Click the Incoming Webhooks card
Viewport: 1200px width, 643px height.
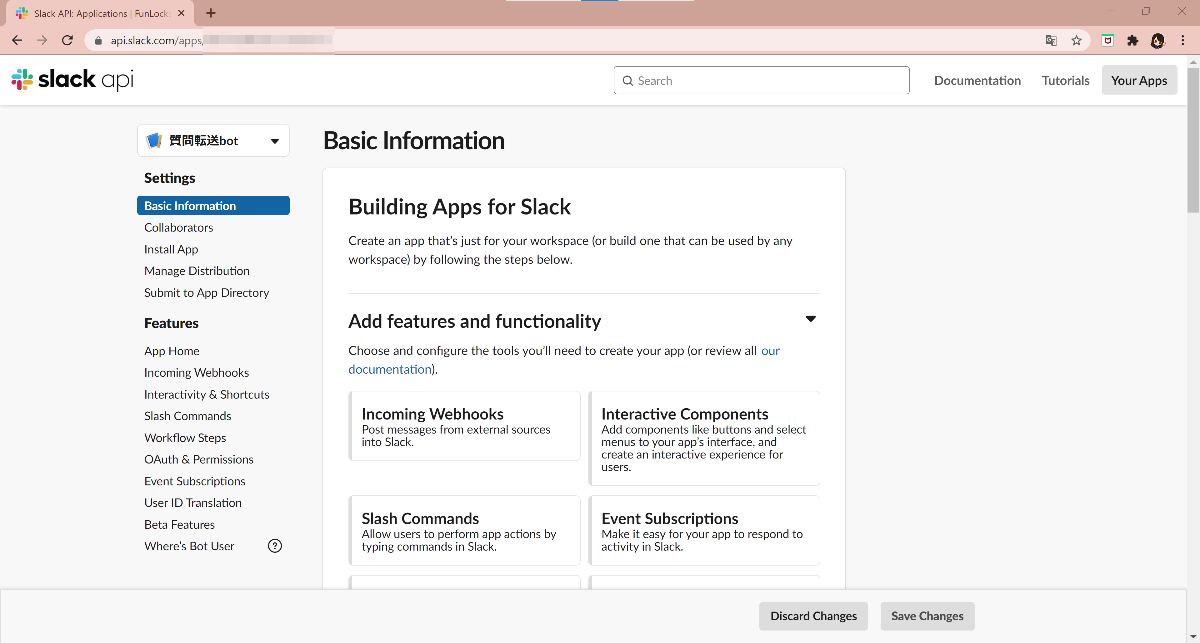465,426
